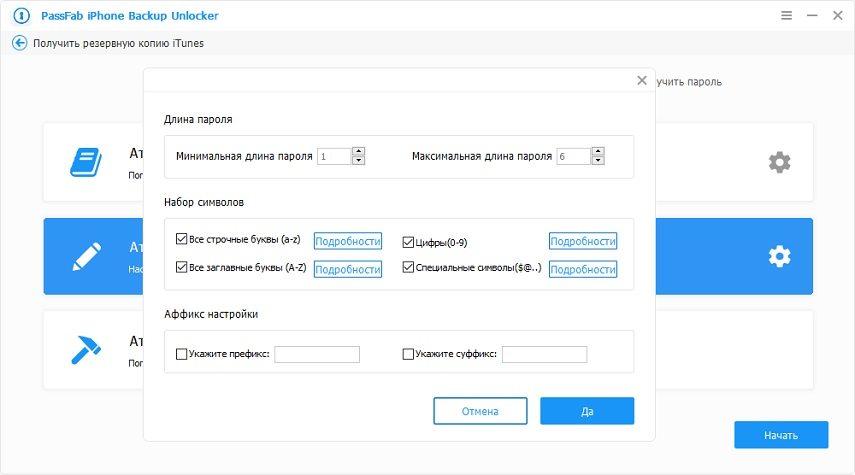The height and width of the screenshot is (475, 855).
Task: Enable the specify prefix checkbox
Action: point(182,354)
